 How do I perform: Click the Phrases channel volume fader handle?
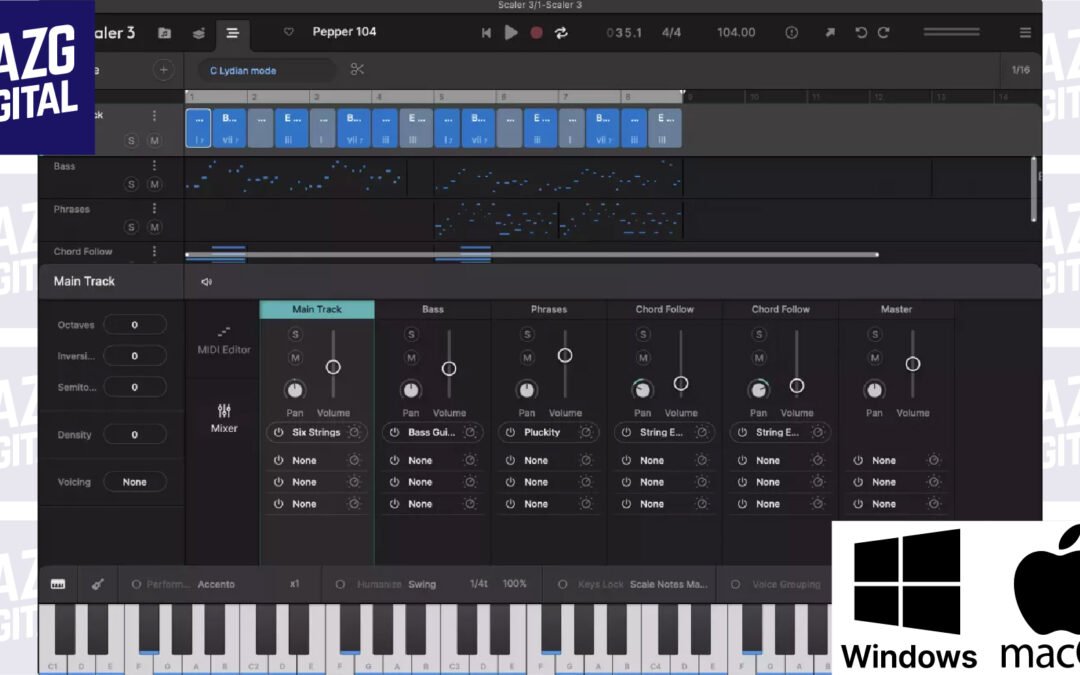tap(565, 355)
